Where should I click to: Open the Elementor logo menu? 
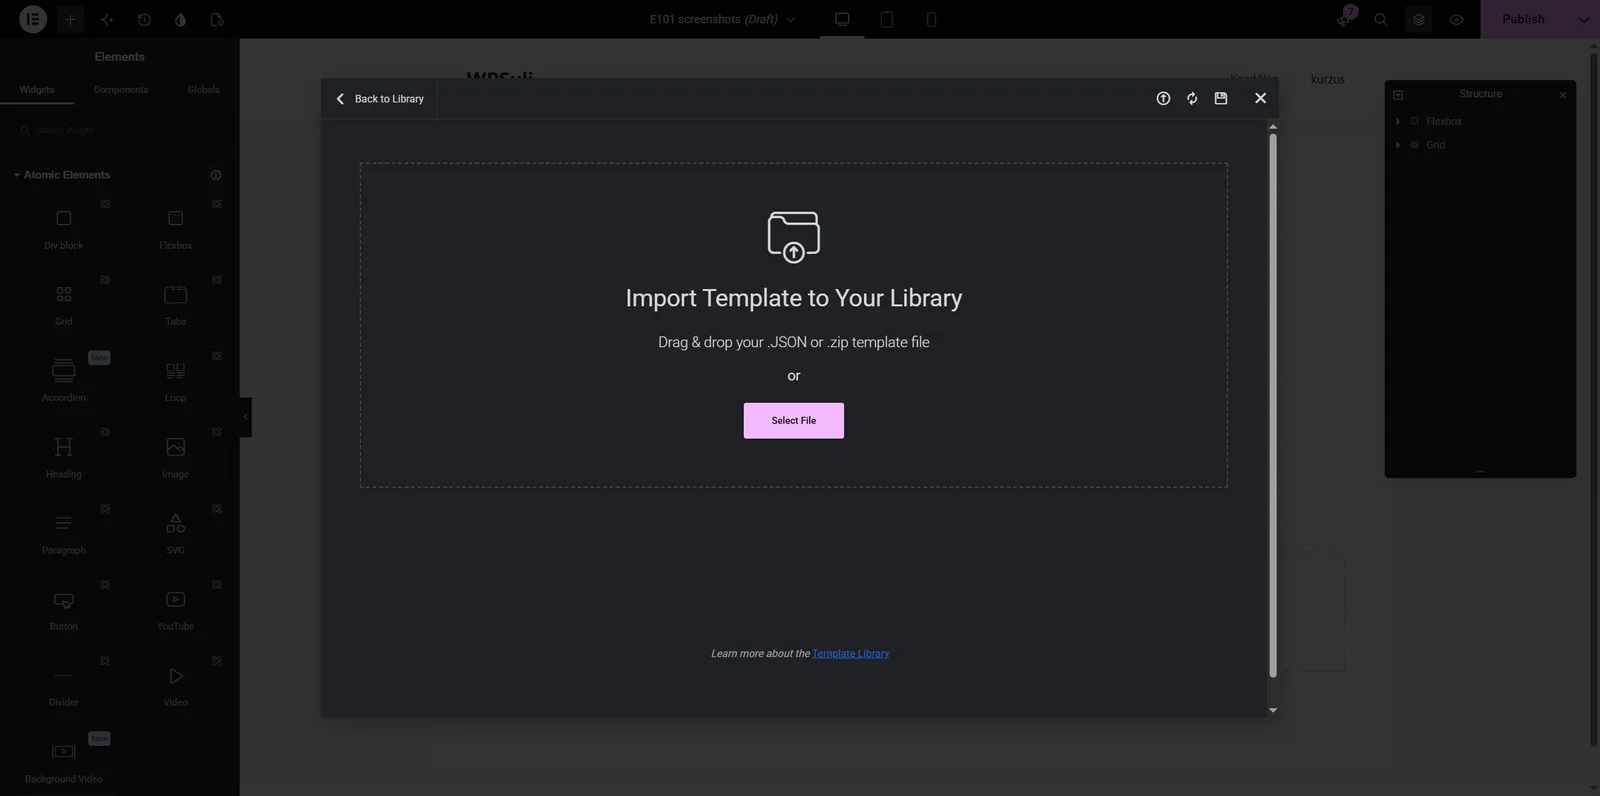[33, 19]
